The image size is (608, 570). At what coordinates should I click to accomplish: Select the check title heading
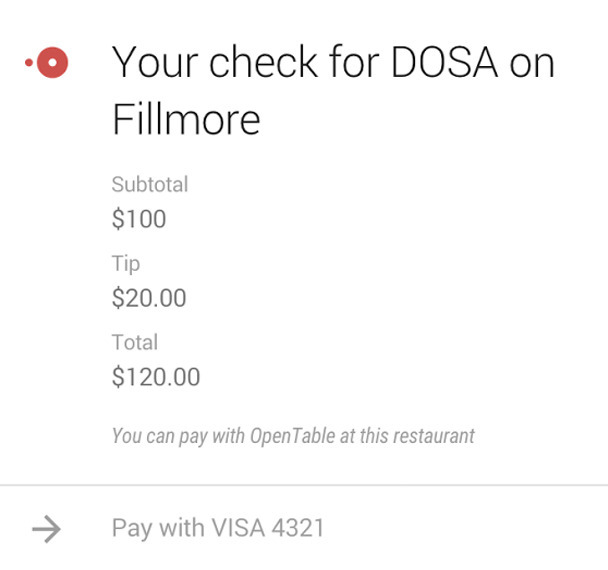click(332, 91)
